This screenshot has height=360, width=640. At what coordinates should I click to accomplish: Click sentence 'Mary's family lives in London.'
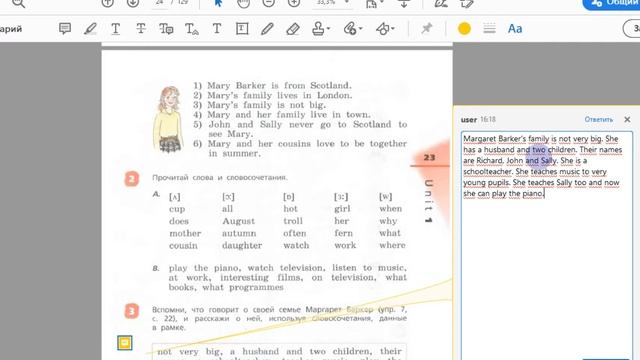coord(279,96)
